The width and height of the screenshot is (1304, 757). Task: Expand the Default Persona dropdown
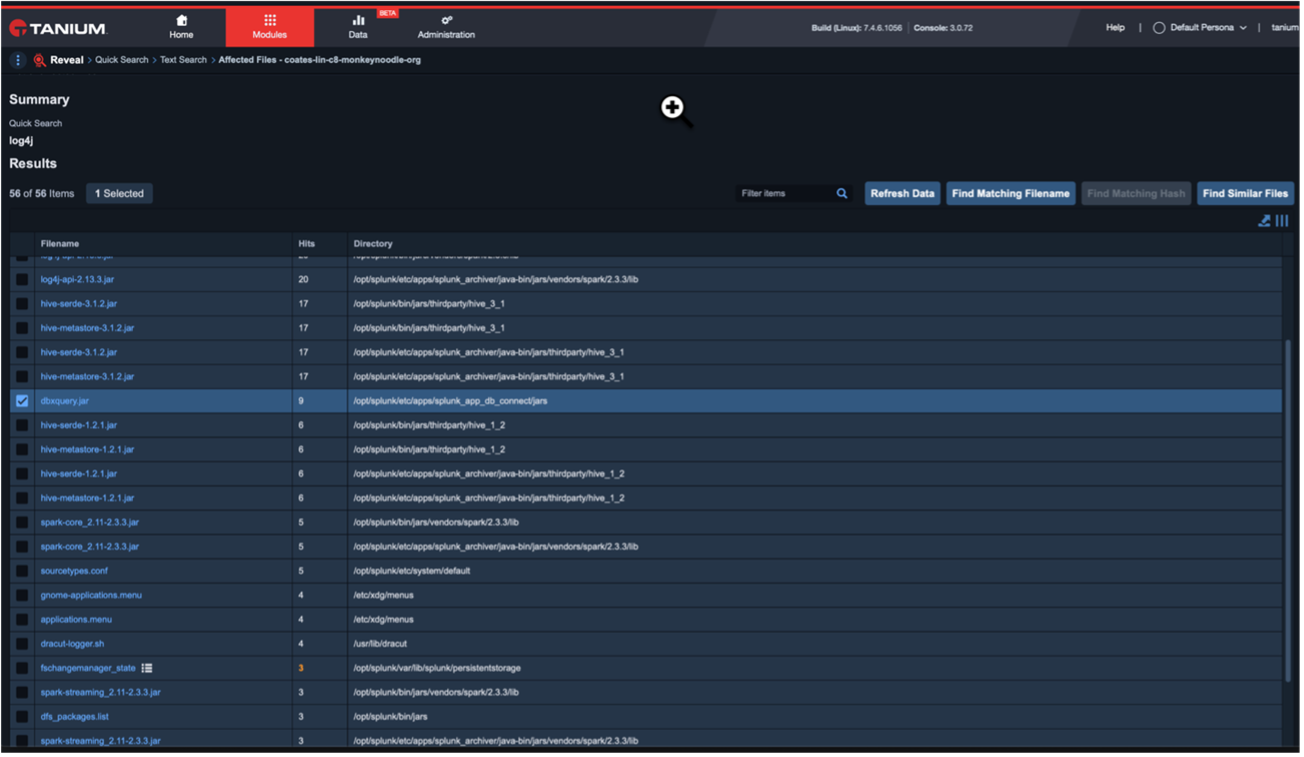point(1200,28)
